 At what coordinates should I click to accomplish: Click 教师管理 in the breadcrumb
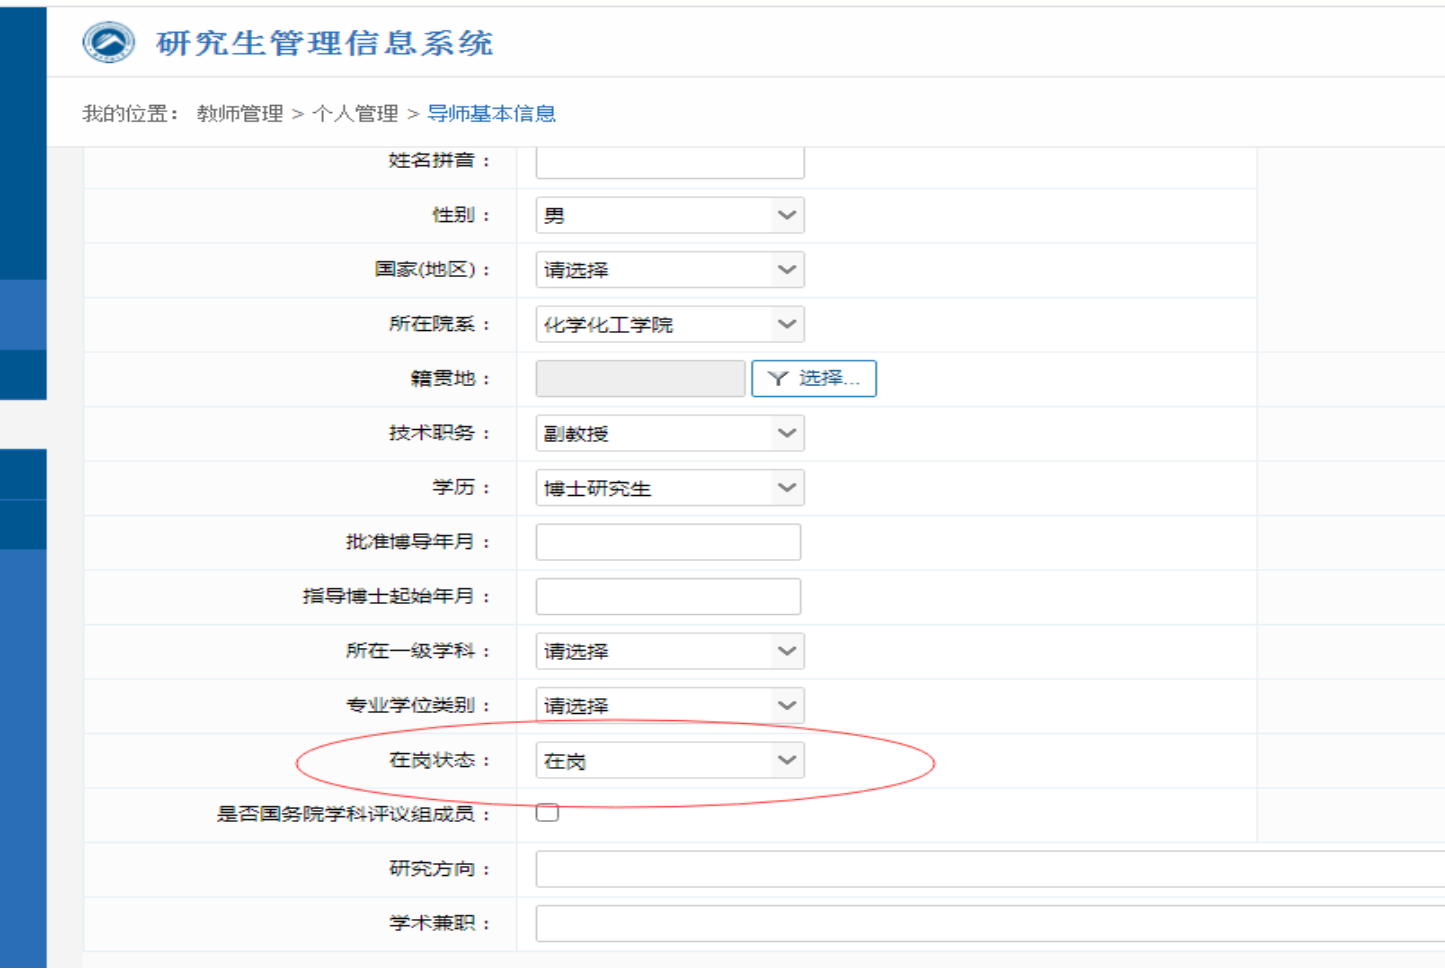pos(240,114)
